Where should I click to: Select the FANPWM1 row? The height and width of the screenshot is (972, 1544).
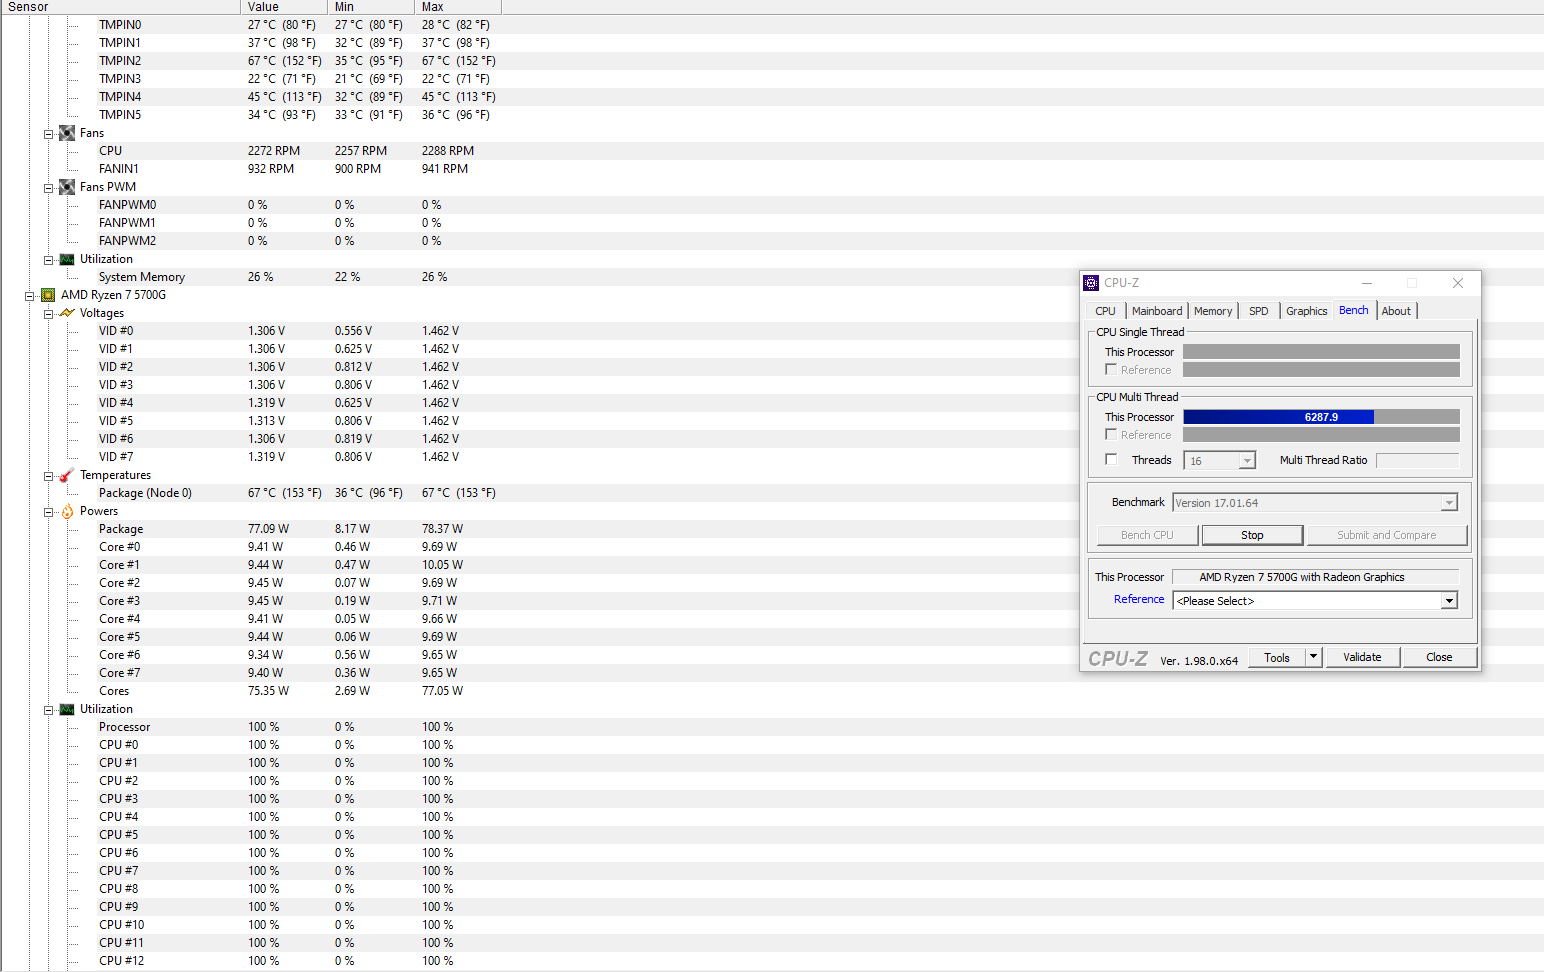[x=772, y=223]
